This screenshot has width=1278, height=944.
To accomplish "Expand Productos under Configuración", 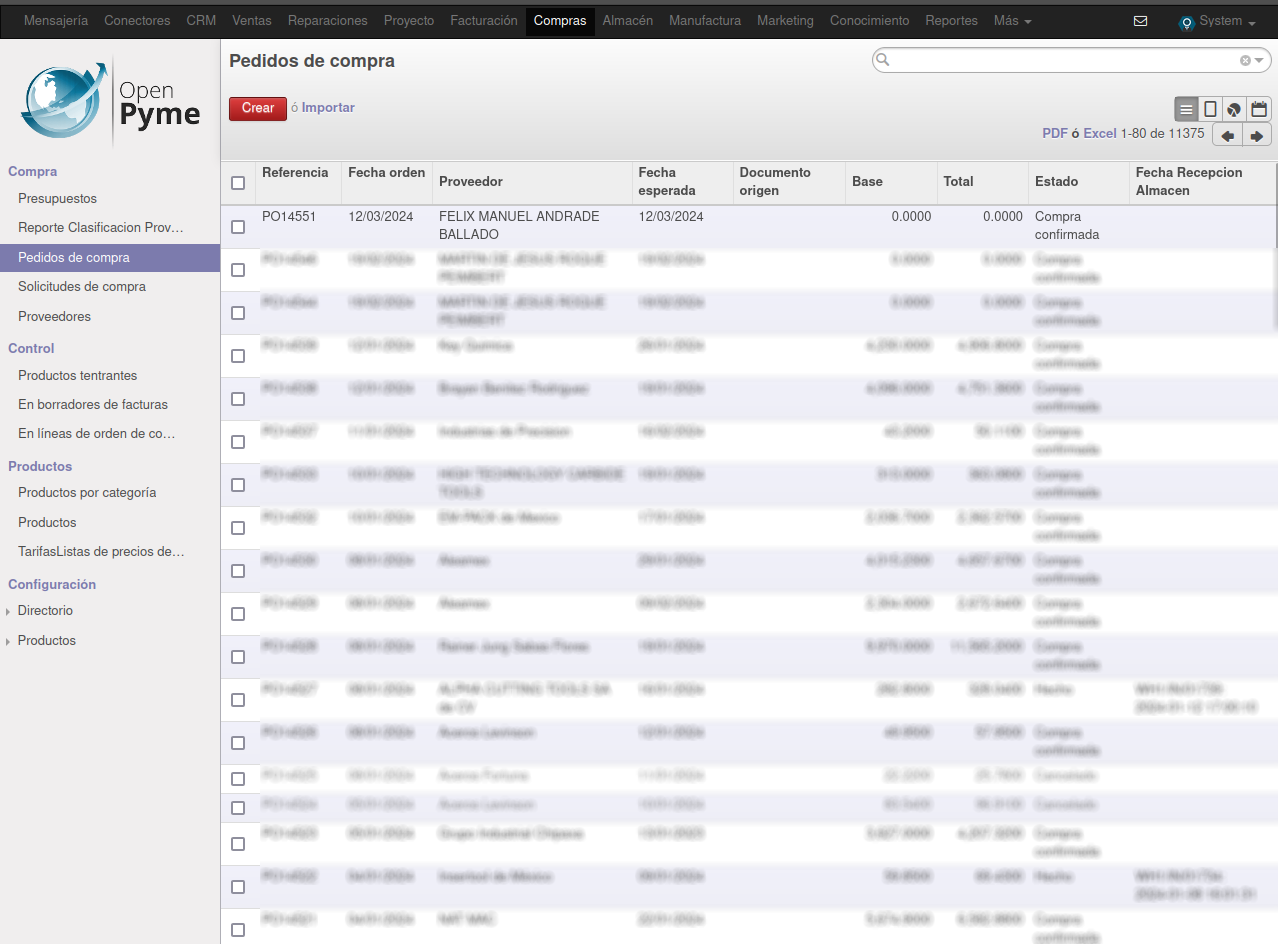I will 46,641.
